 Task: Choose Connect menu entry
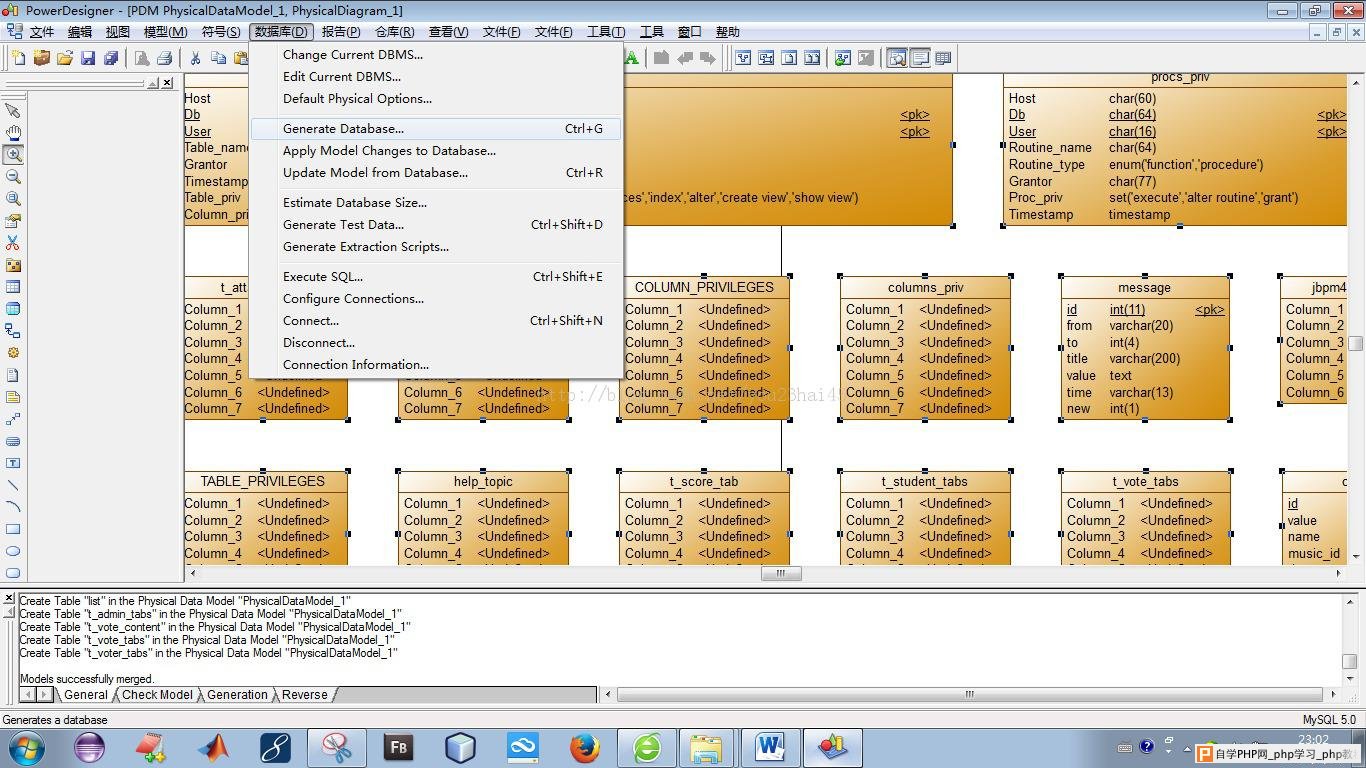(436, 321)
